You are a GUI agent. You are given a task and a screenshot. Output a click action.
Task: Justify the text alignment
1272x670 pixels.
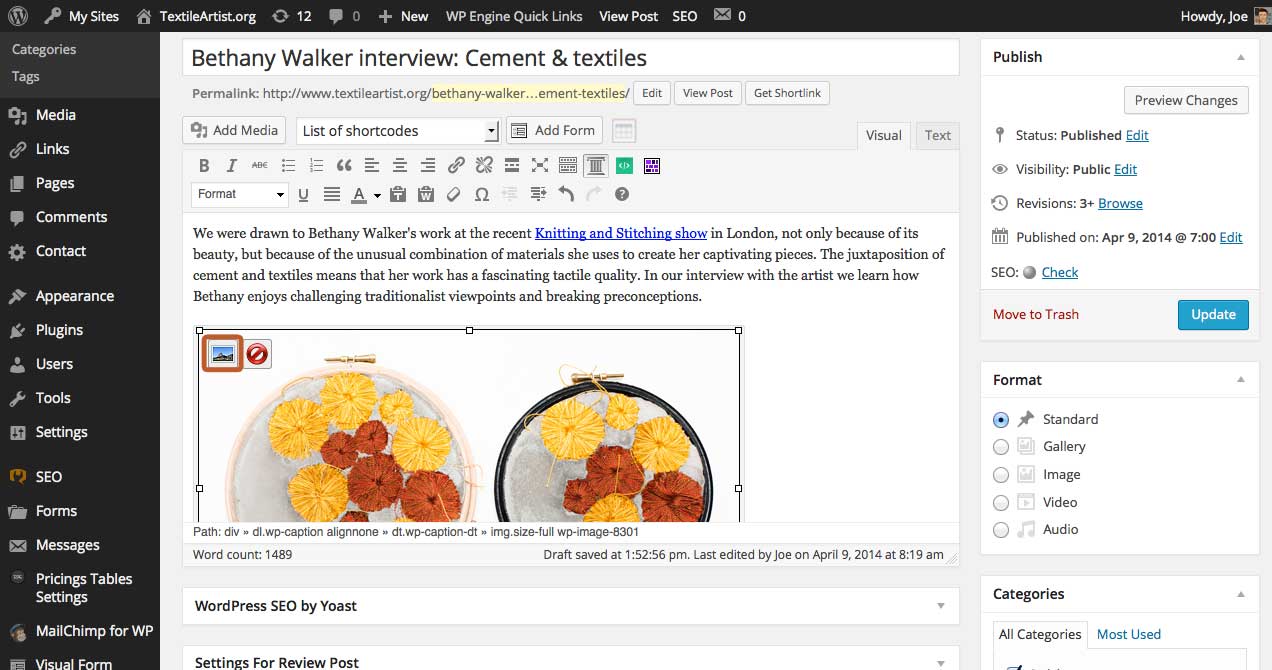click(x=332, y=194)
